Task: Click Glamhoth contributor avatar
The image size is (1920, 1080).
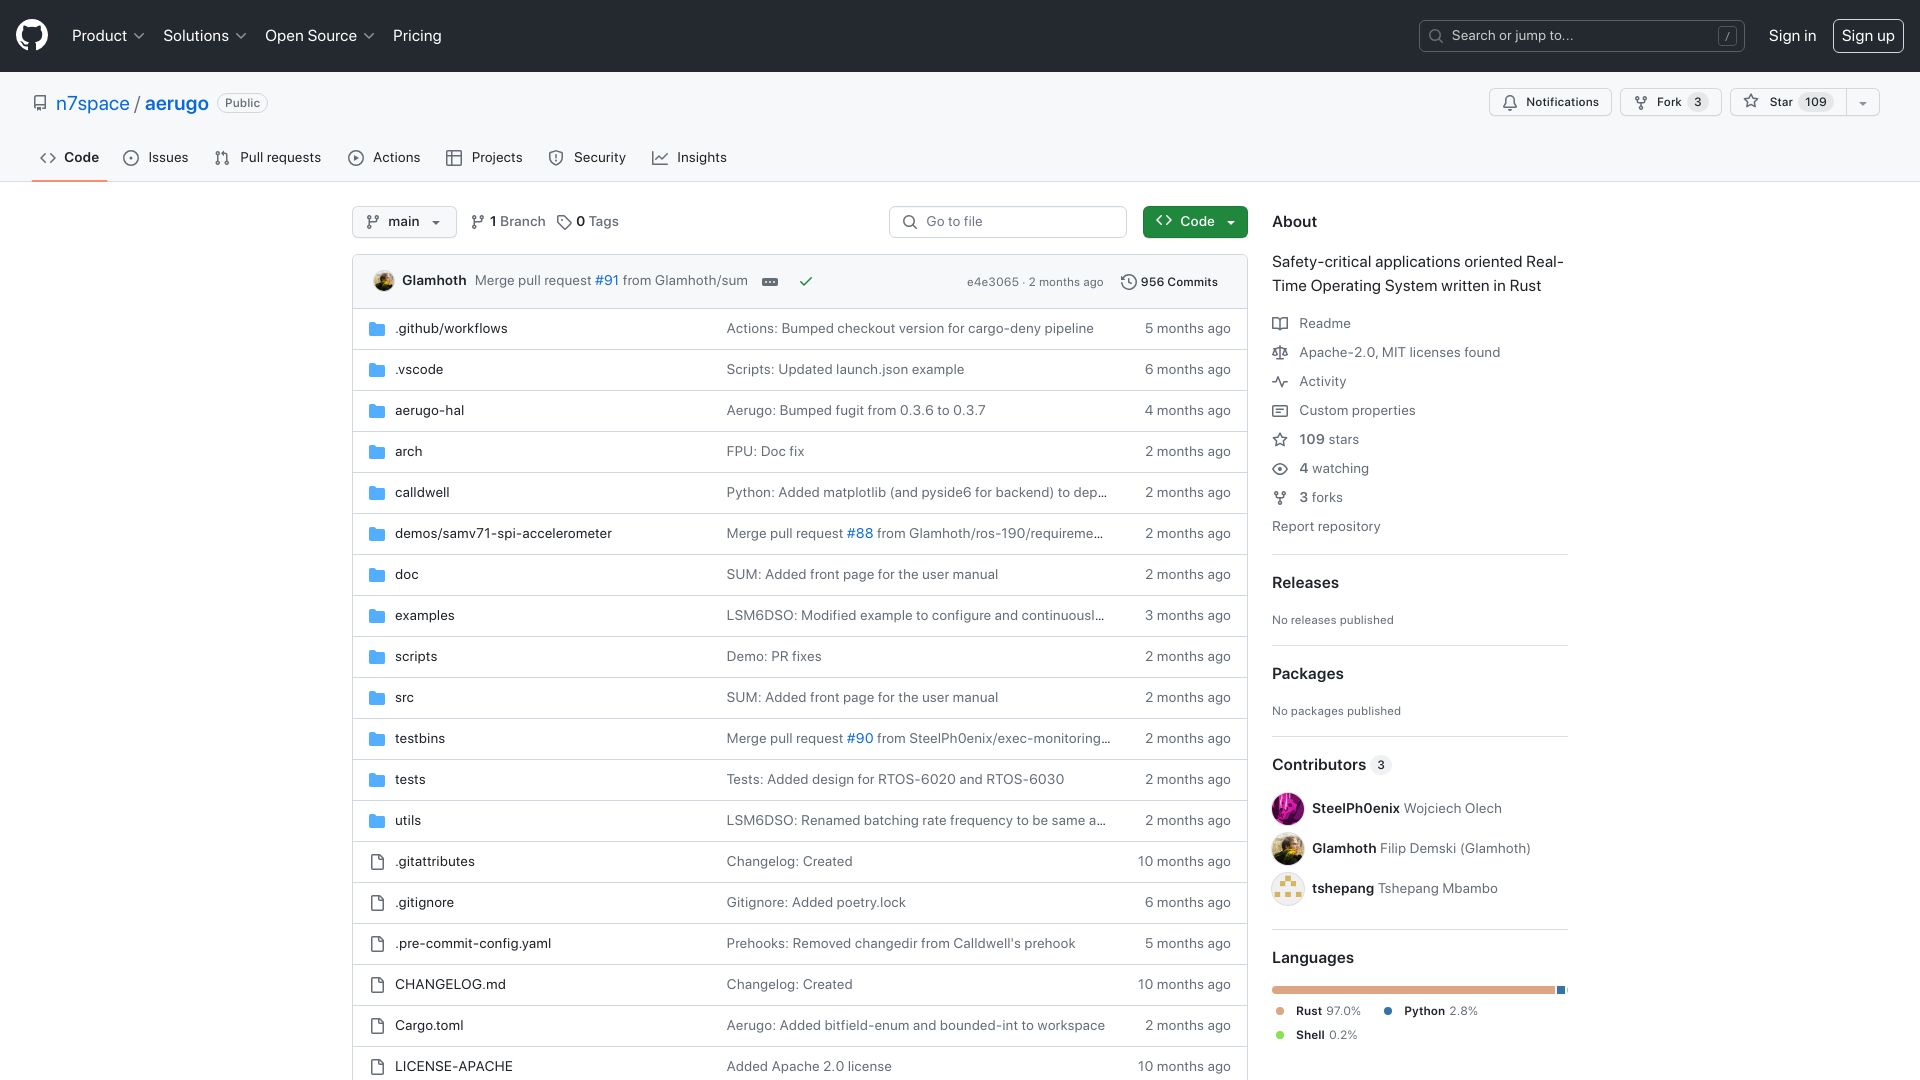Action: (x=1288, y=848)
